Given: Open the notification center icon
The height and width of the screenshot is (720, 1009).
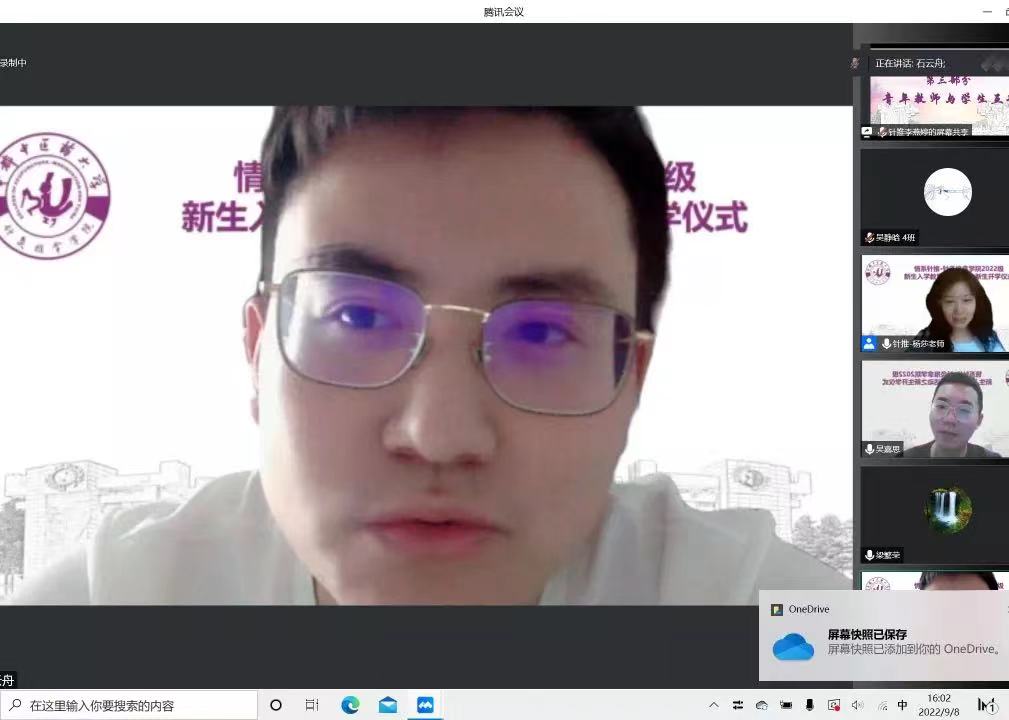Looking at the screenshot, I should pyautogui.click(x=986, y=705).
